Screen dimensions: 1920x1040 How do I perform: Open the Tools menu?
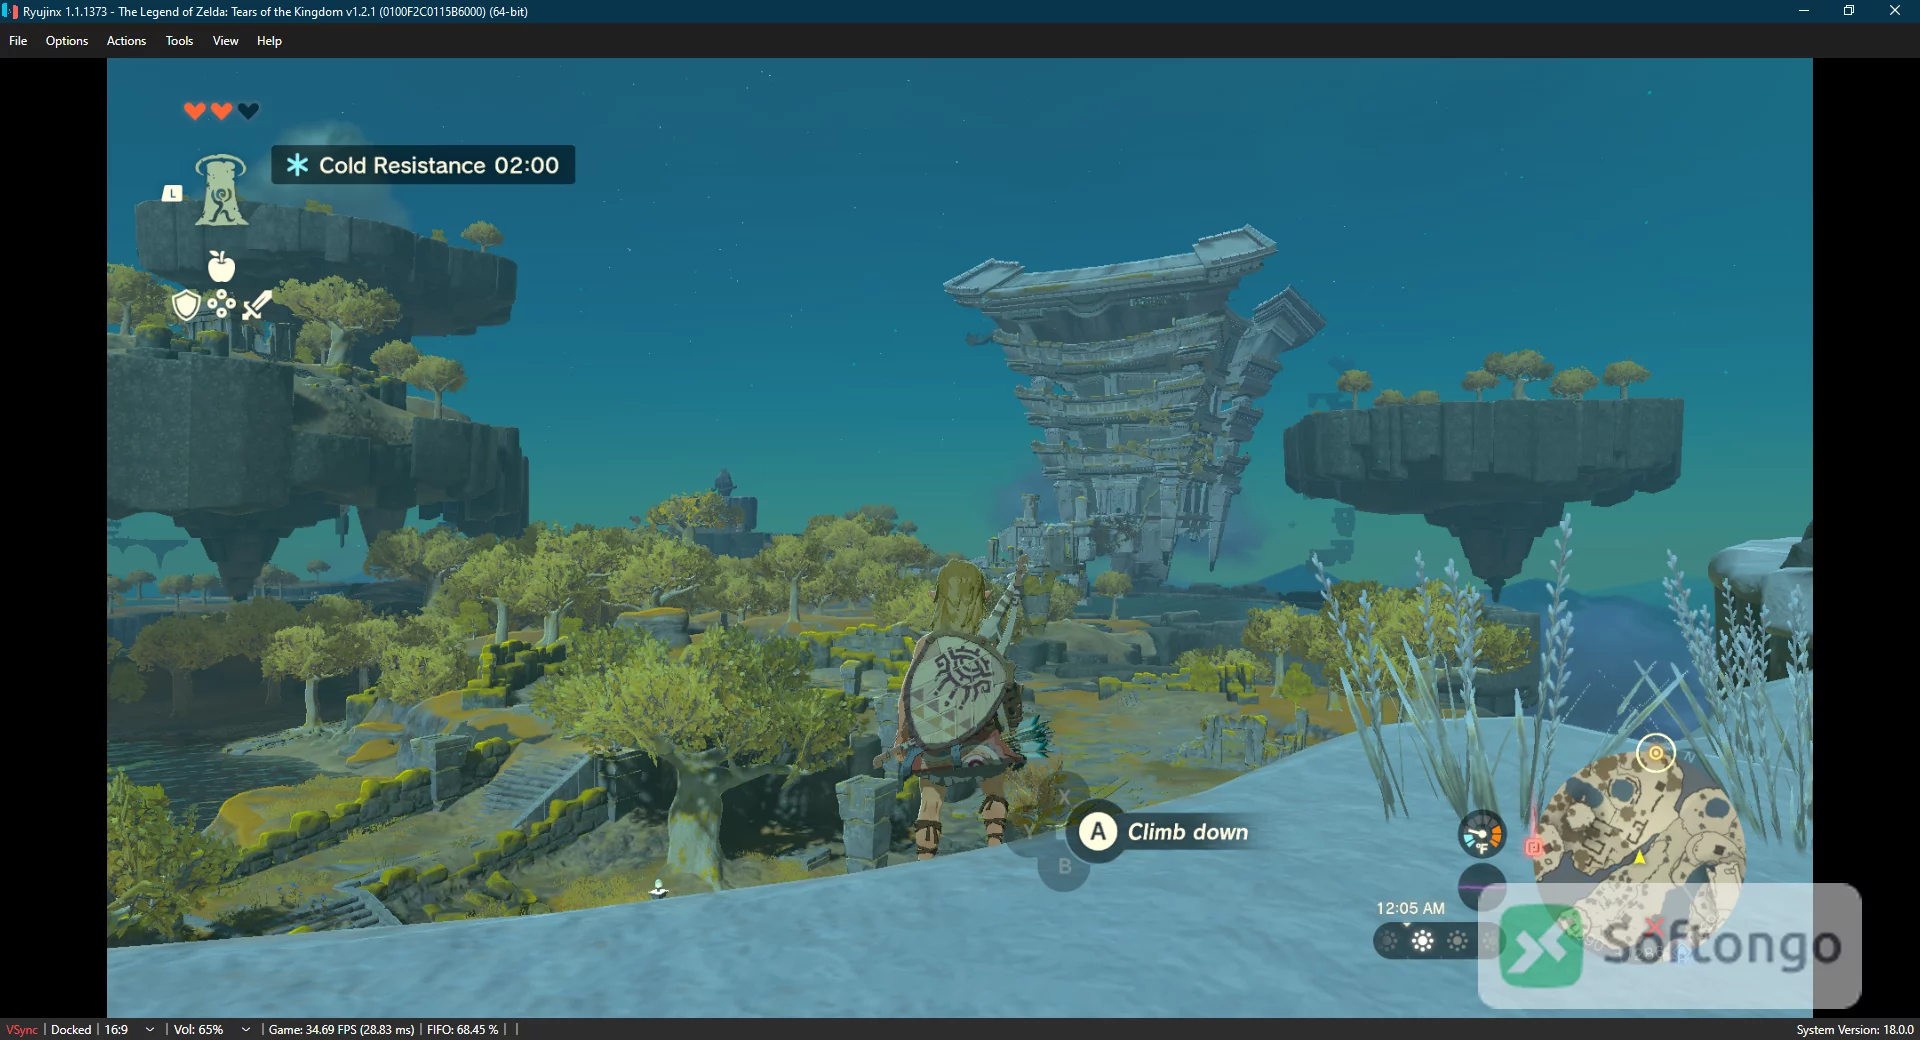179,41
